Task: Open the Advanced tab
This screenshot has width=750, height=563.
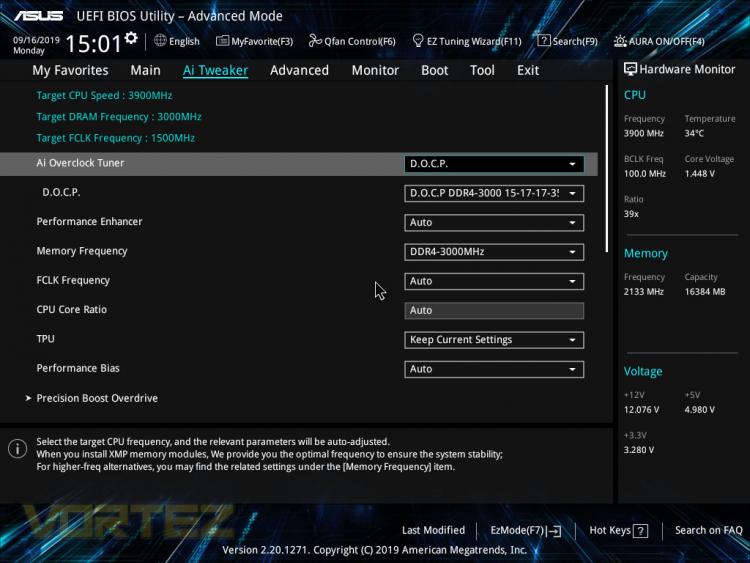Action: [x=299, y=70]
